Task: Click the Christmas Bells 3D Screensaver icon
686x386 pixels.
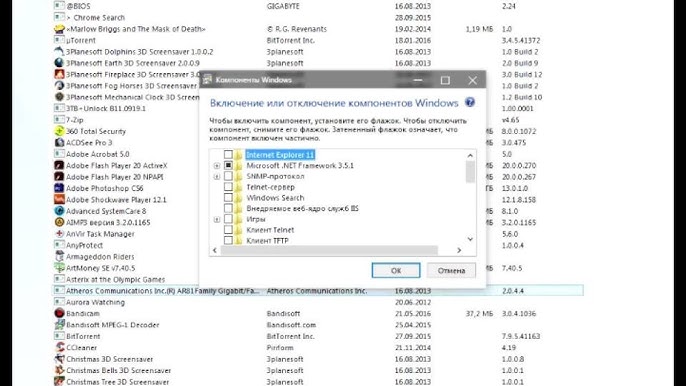Action: coord(59,370)
